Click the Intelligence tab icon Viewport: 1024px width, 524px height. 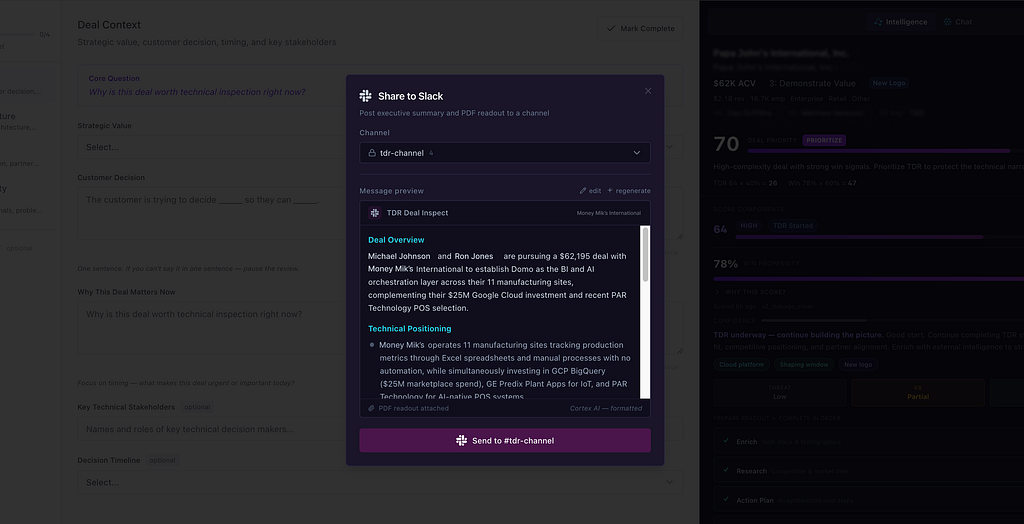click(879, 22)
